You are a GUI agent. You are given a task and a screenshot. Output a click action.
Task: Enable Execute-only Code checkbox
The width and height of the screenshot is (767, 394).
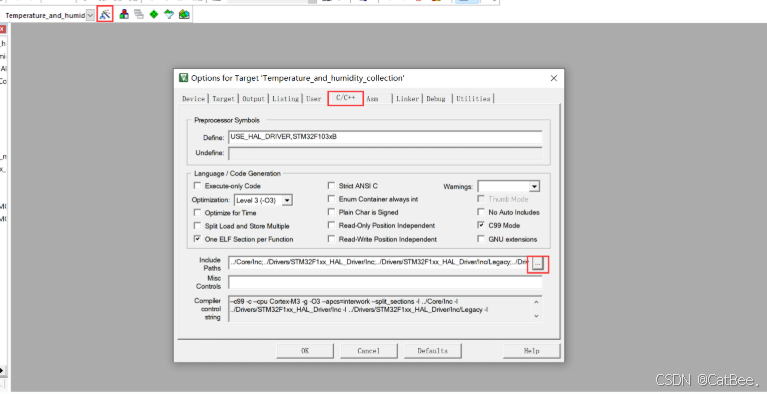pos(198,186)
